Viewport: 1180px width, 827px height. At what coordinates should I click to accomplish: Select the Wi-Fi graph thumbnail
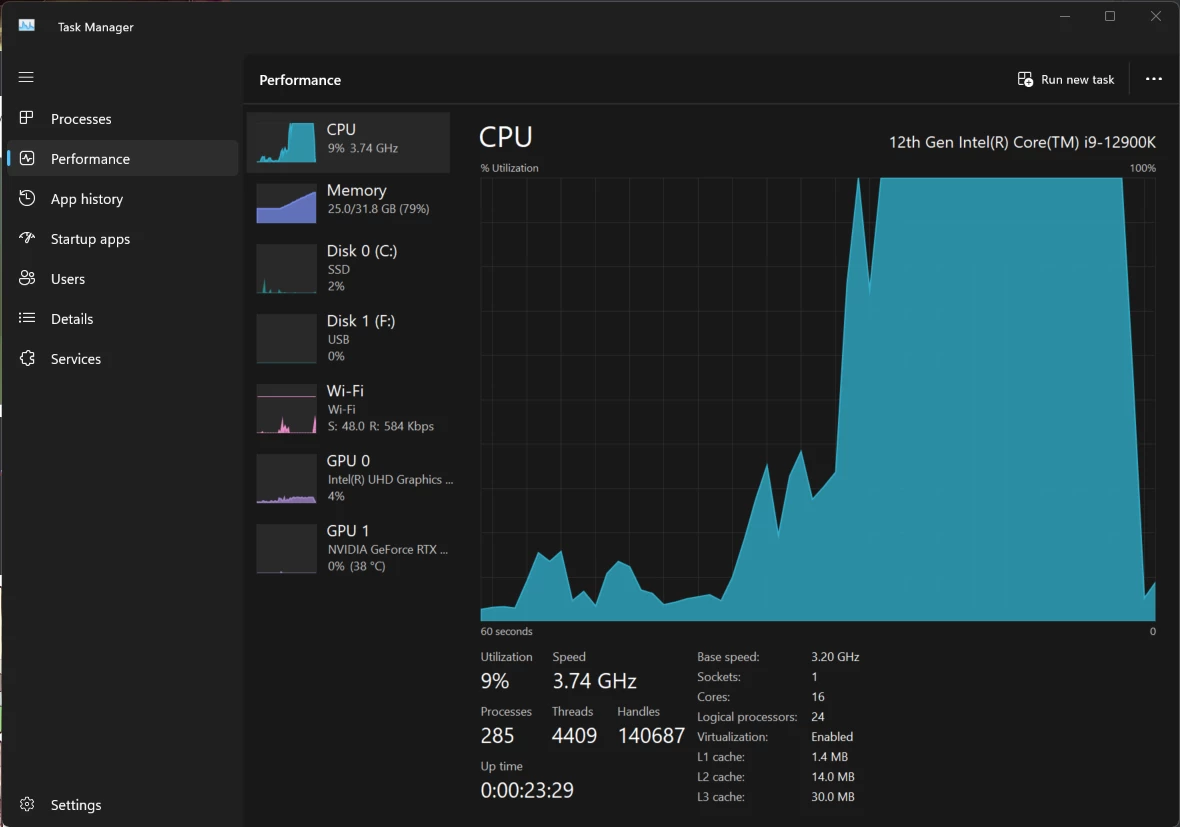coord(286,409)
